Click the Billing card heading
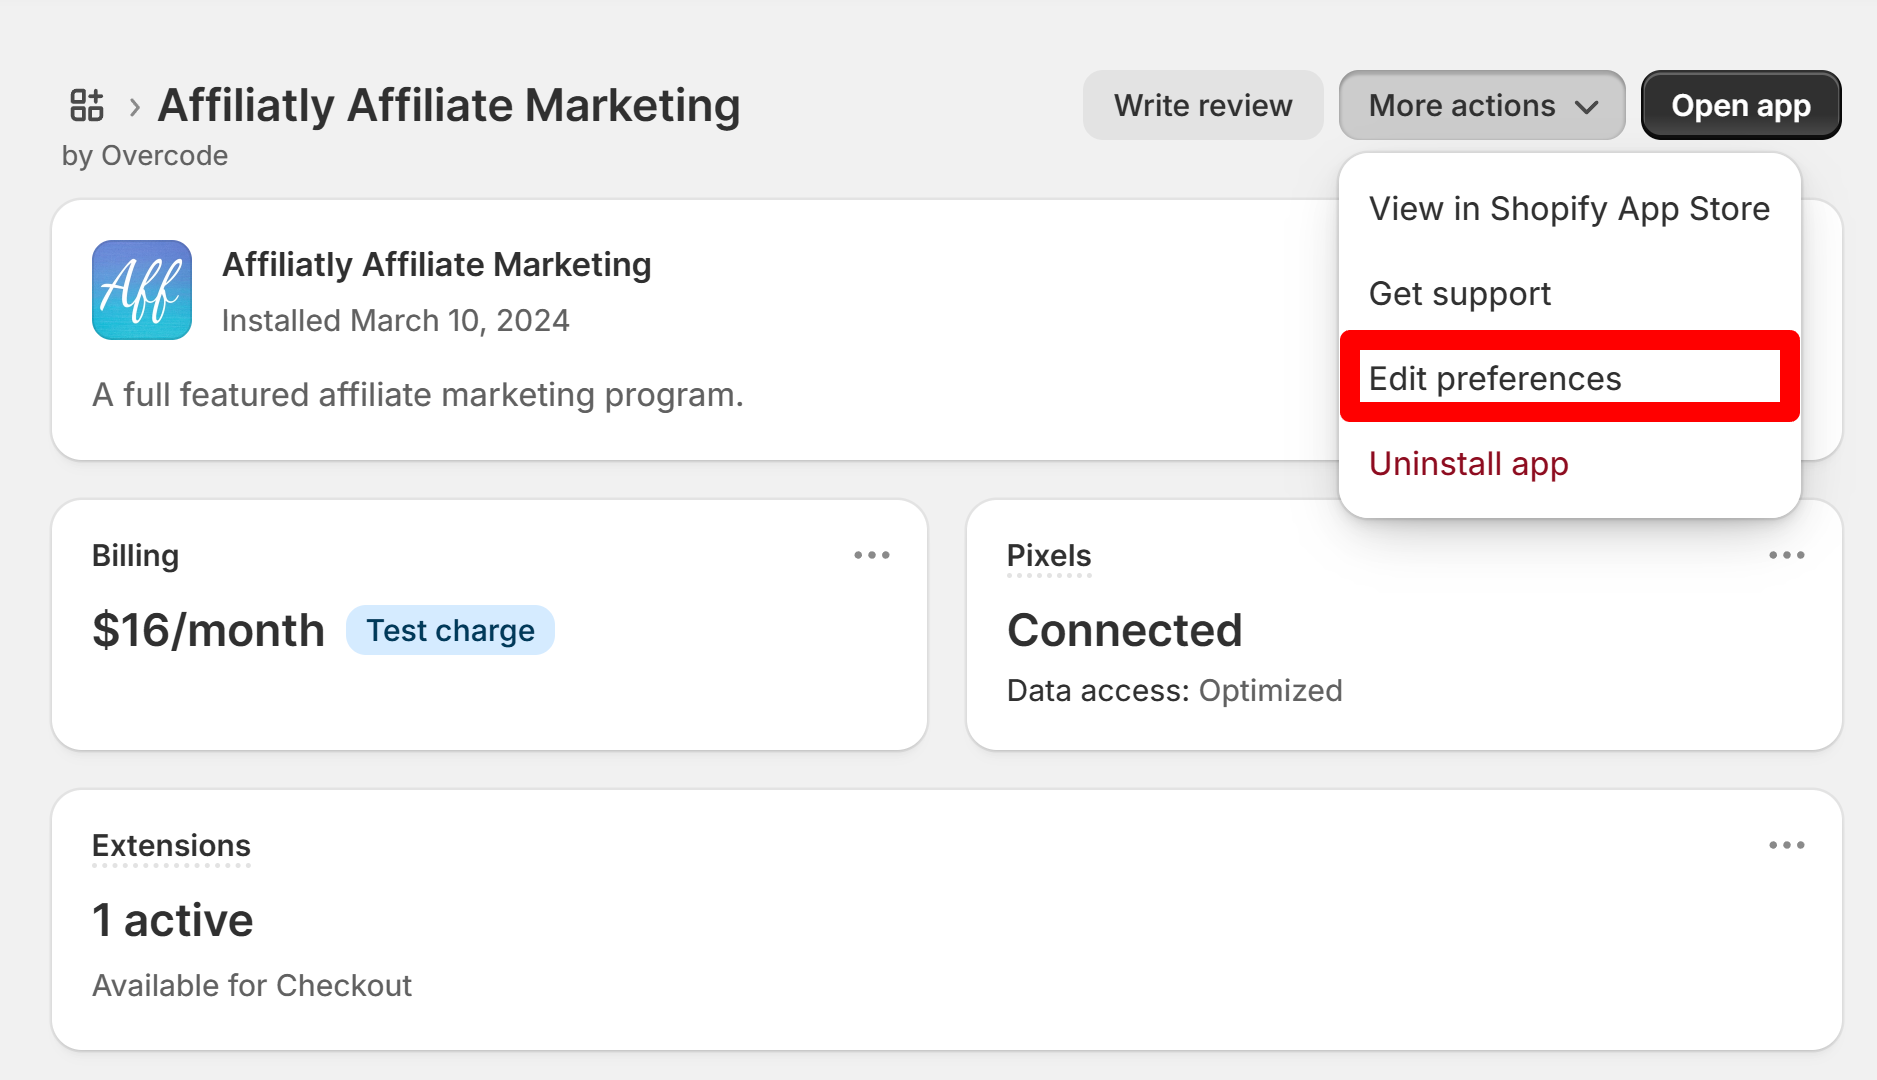 pos(135,556)
